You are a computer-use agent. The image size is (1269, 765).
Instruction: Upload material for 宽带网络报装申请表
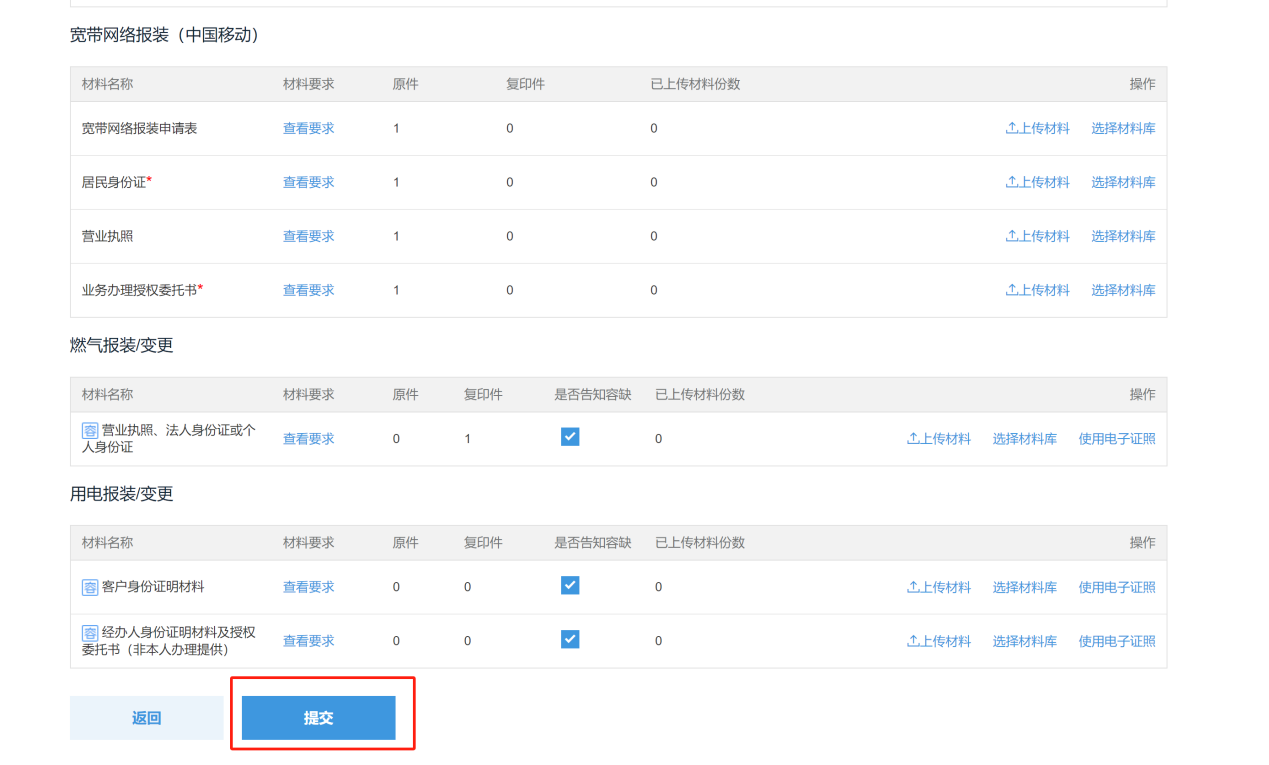click(x=1037, y=128)
